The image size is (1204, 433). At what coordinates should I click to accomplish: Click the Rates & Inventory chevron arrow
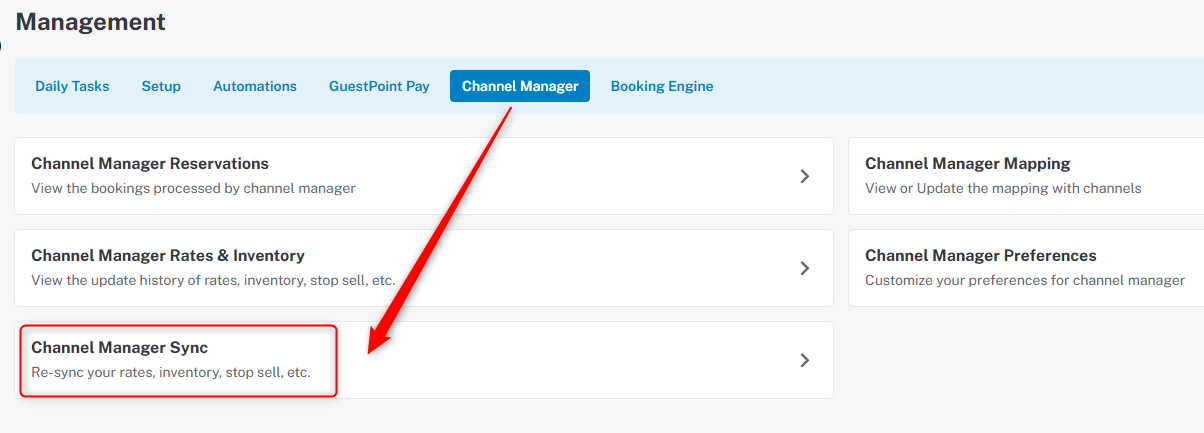(x=805, y=268)
